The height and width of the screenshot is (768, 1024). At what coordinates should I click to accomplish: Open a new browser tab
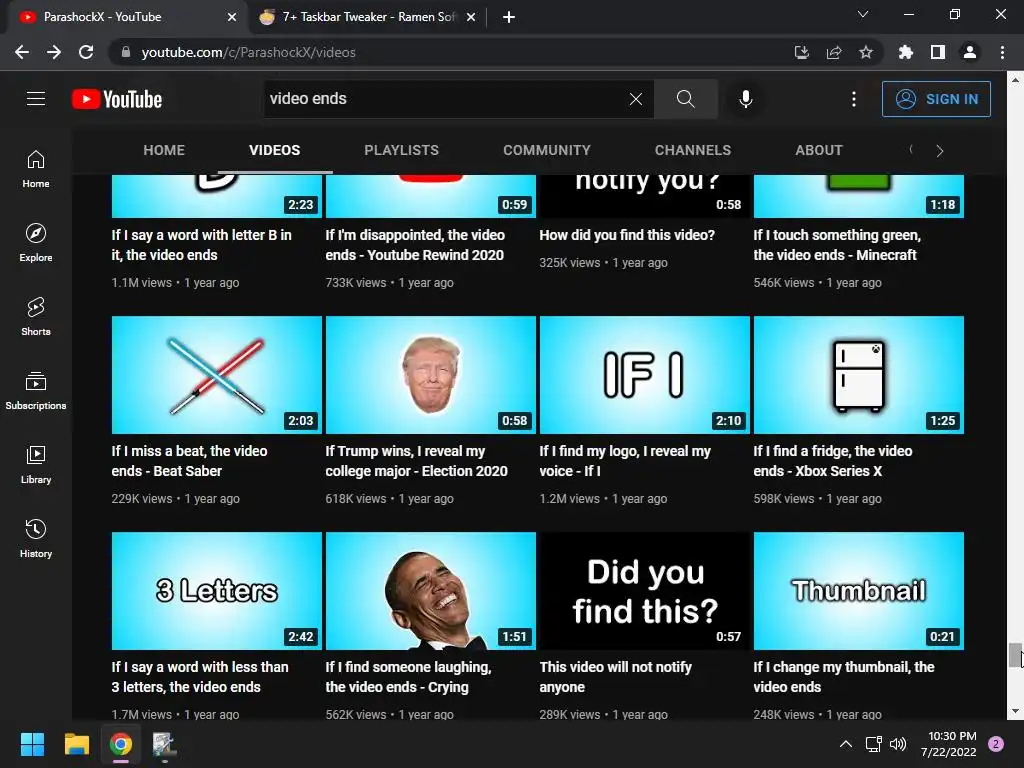click(x=509, y=17)
